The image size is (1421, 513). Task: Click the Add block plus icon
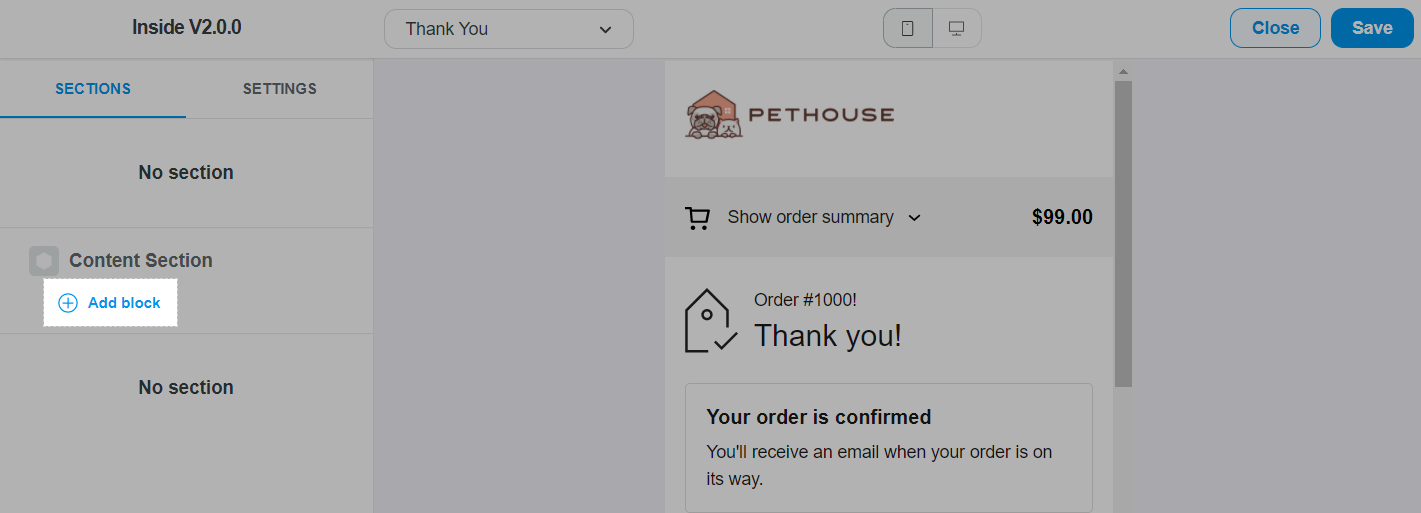click(68, 303)
